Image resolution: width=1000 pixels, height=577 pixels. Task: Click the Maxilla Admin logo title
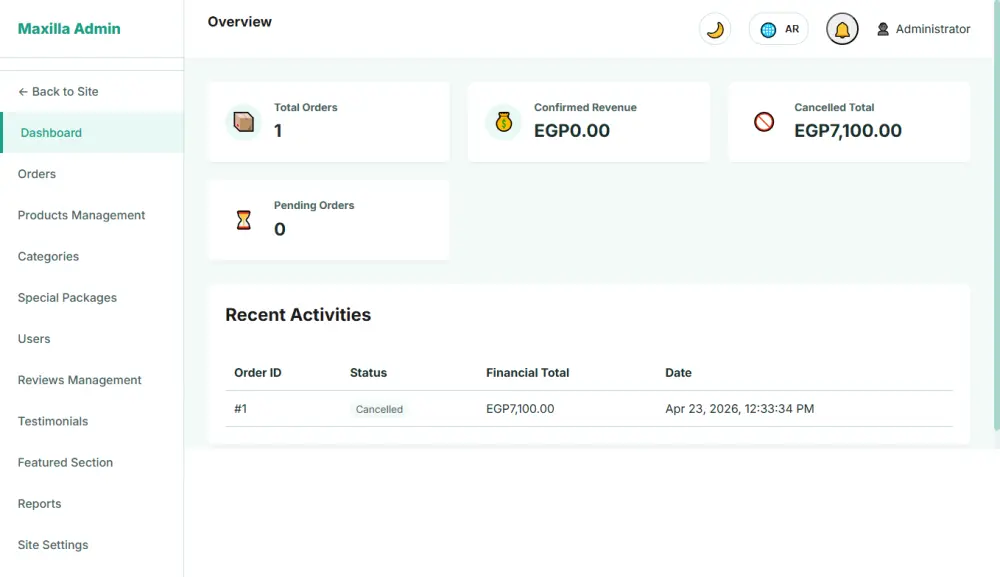pyautogui.click(x=69, y=29)
